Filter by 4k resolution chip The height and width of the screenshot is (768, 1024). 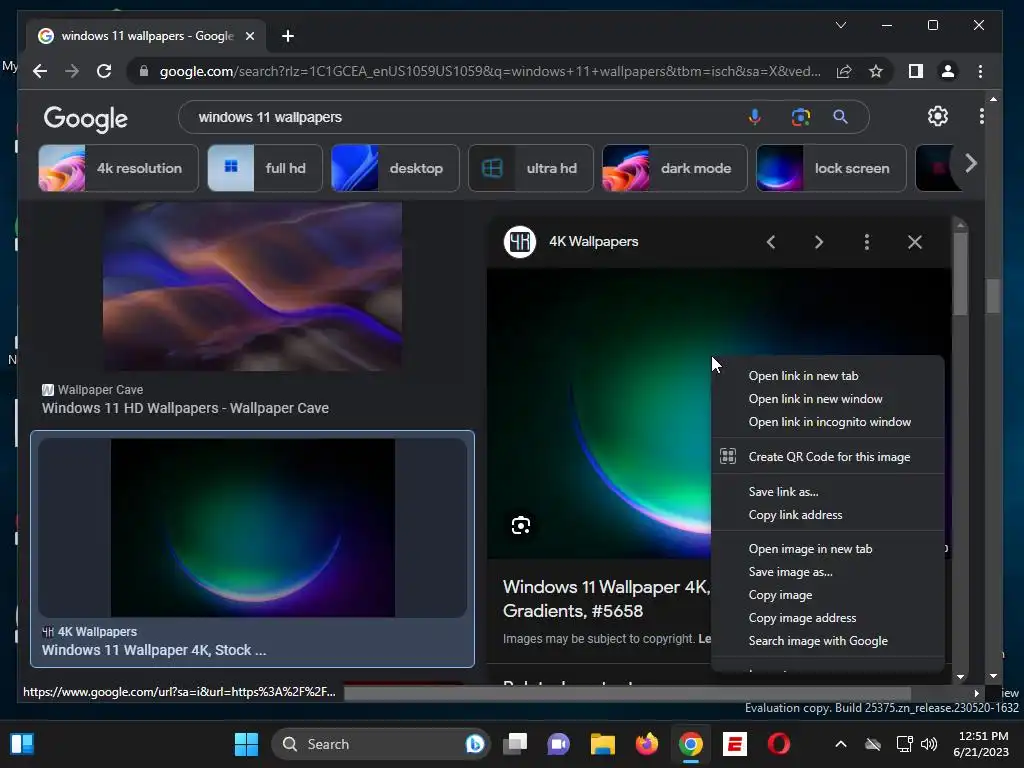(x=118, y=168)
